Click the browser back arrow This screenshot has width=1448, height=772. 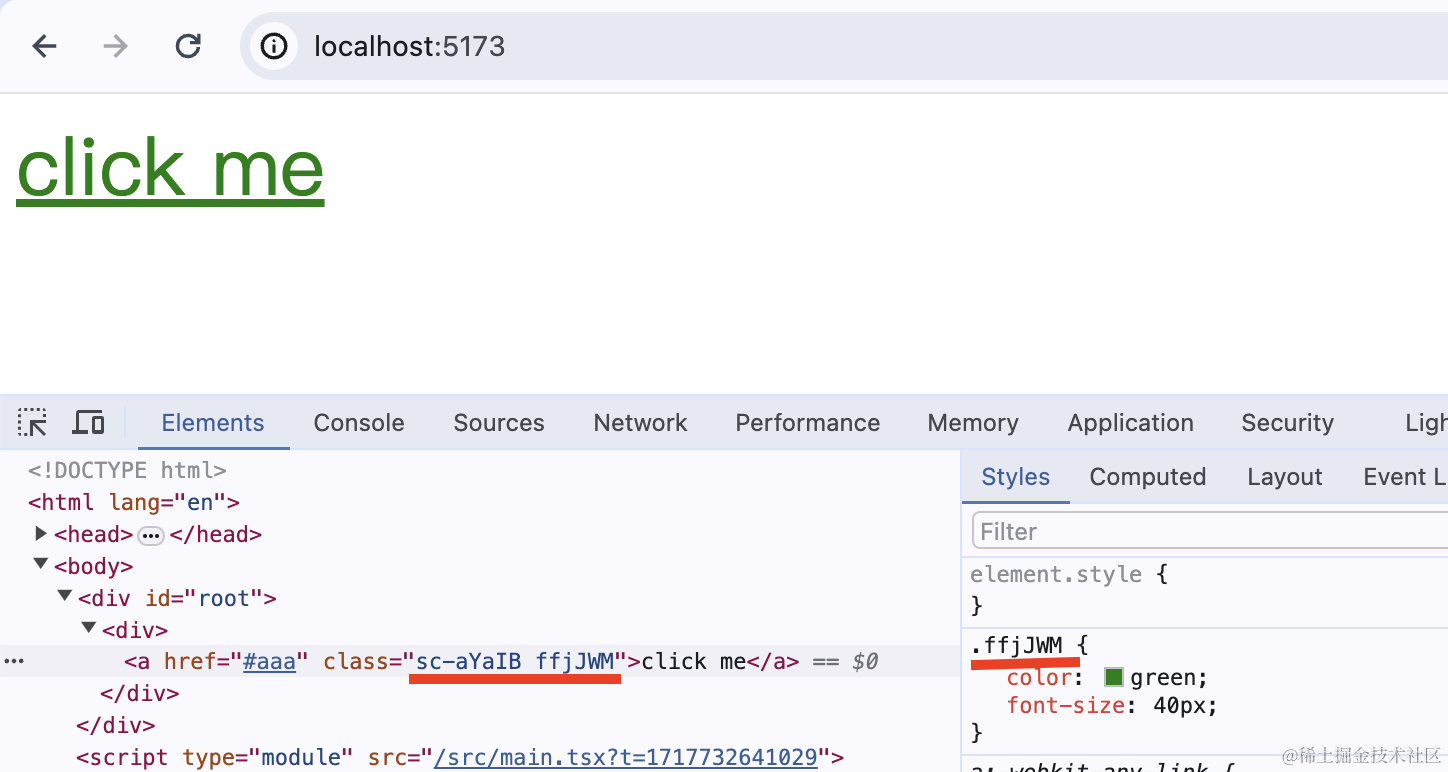44,46
